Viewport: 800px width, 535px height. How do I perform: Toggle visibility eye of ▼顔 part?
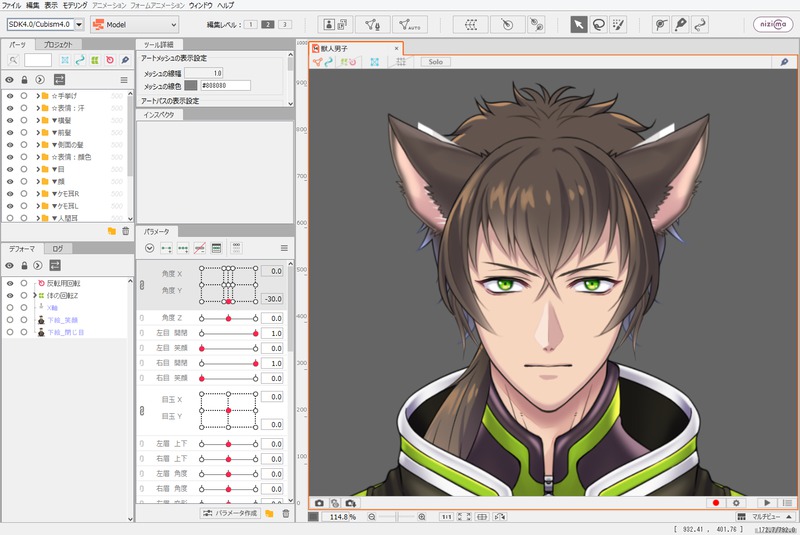(x=10, y=181)
